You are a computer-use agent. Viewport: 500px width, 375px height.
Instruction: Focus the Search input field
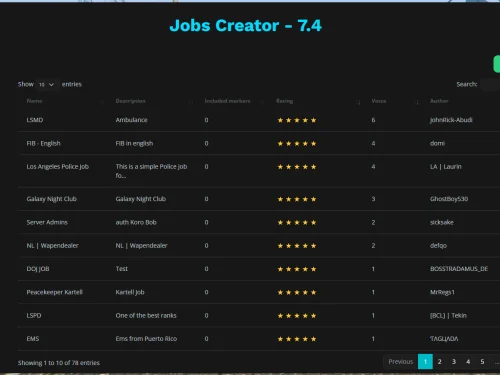tap(490, 85)
